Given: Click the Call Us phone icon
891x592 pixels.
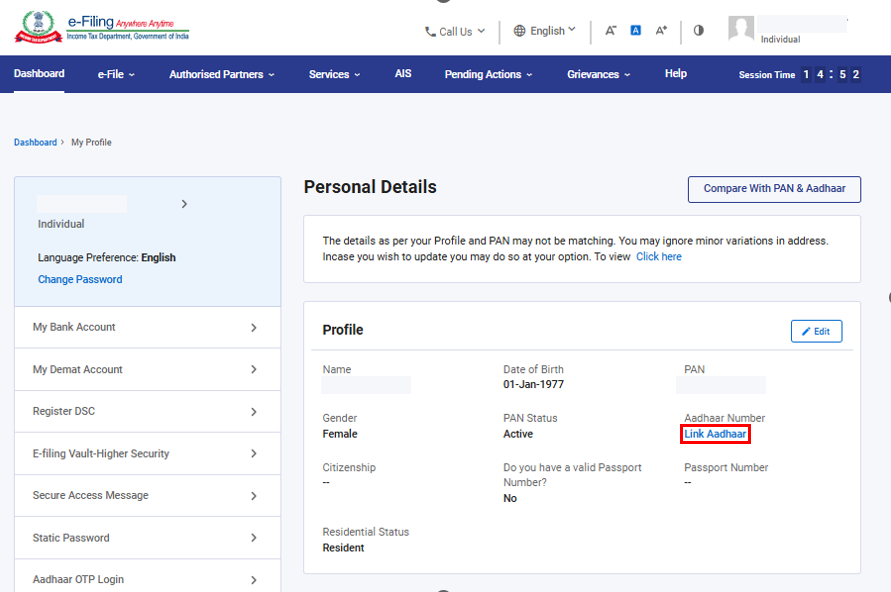Looking at the screenshot, I should pos(430,32).
